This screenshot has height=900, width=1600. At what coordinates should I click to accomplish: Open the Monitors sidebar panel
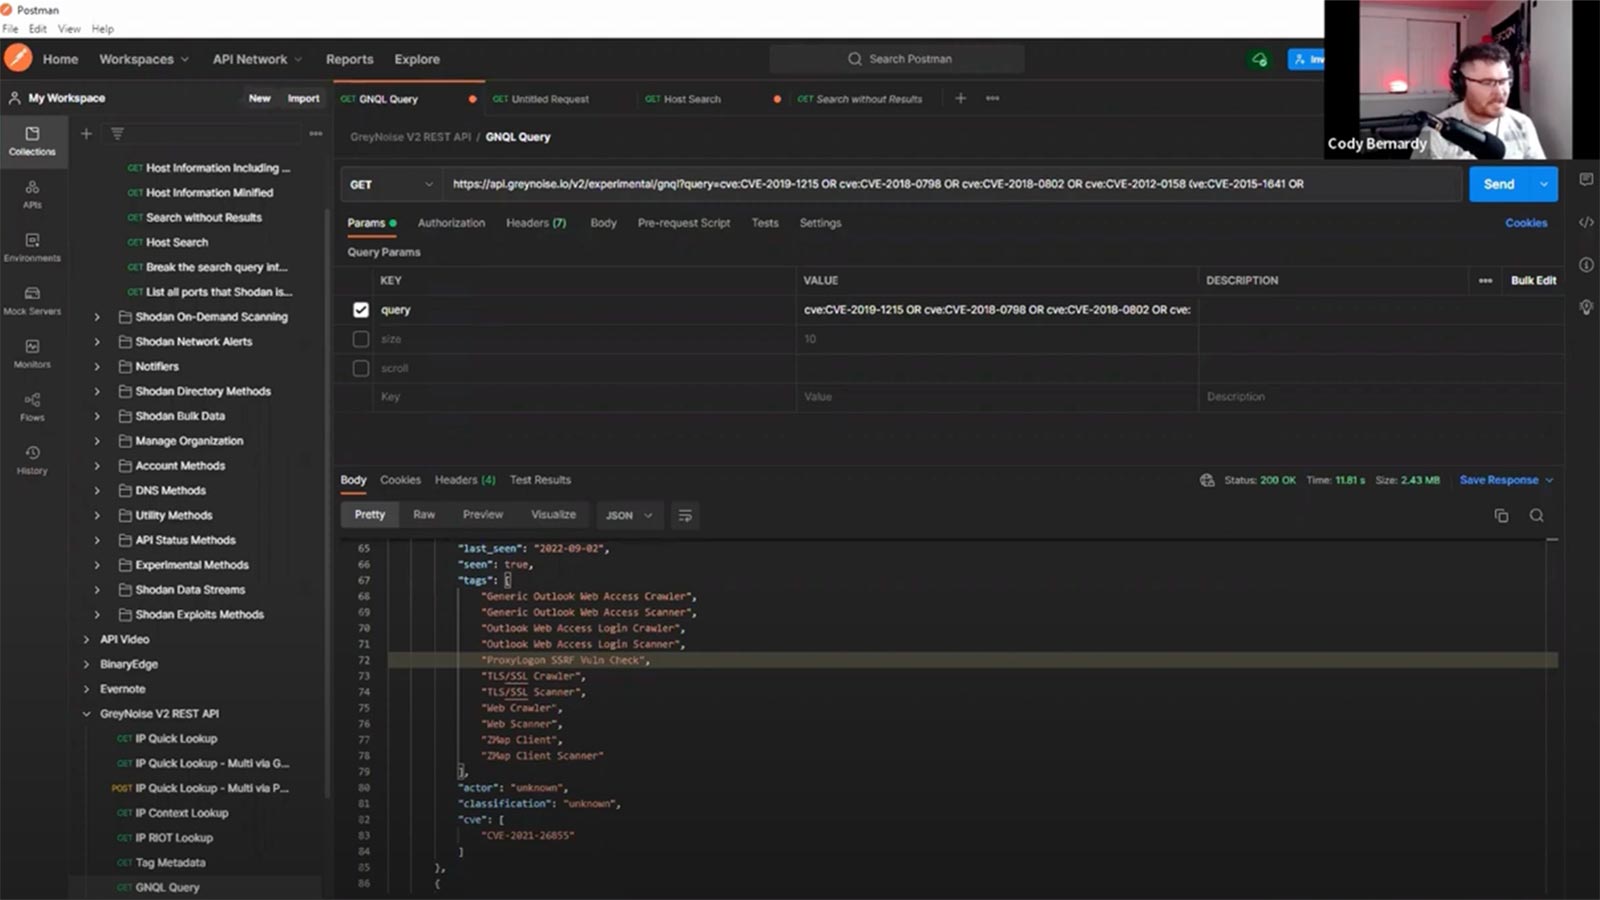coord(33,353)
